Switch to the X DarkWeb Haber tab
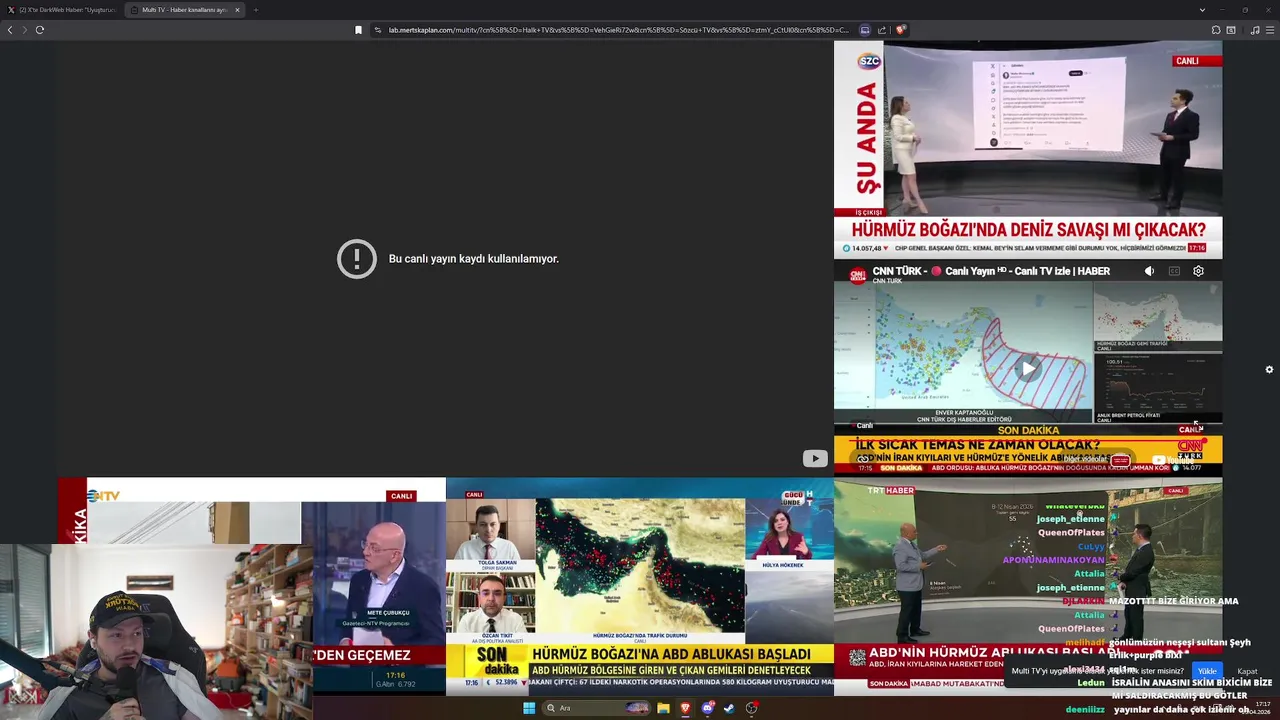 [x=62, y=10]
